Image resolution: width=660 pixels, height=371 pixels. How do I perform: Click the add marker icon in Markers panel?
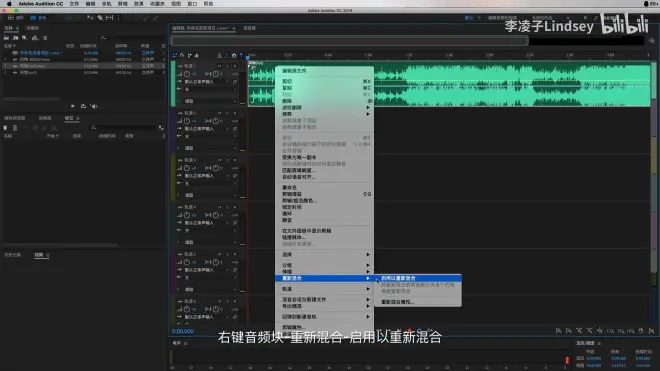[5, 128]
